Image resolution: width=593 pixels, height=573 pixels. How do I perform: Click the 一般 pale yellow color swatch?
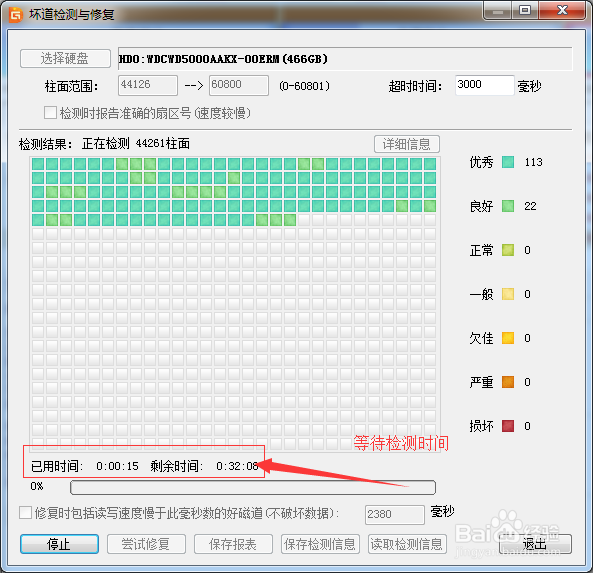click(508, 294)
